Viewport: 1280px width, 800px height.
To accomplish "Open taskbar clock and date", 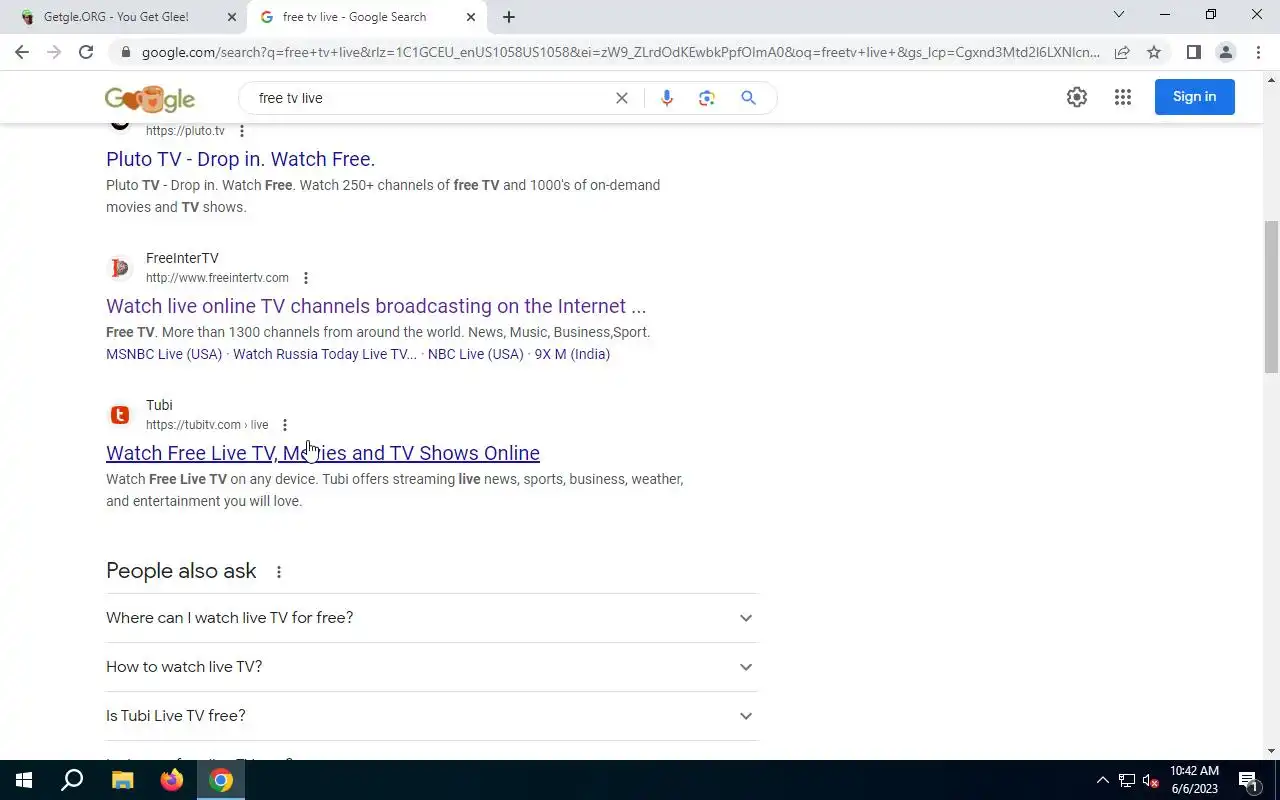I will (x=1195, y=780).
